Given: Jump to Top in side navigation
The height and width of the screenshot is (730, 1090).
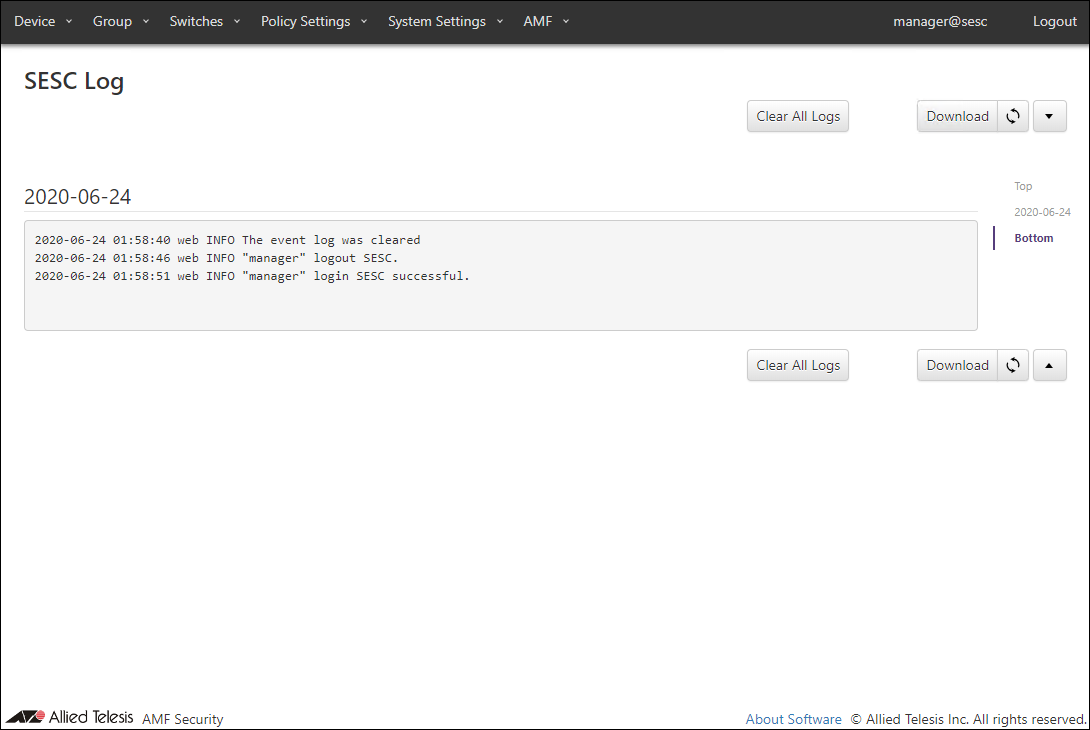Looking at the screenshot, I should (1023, 186).
